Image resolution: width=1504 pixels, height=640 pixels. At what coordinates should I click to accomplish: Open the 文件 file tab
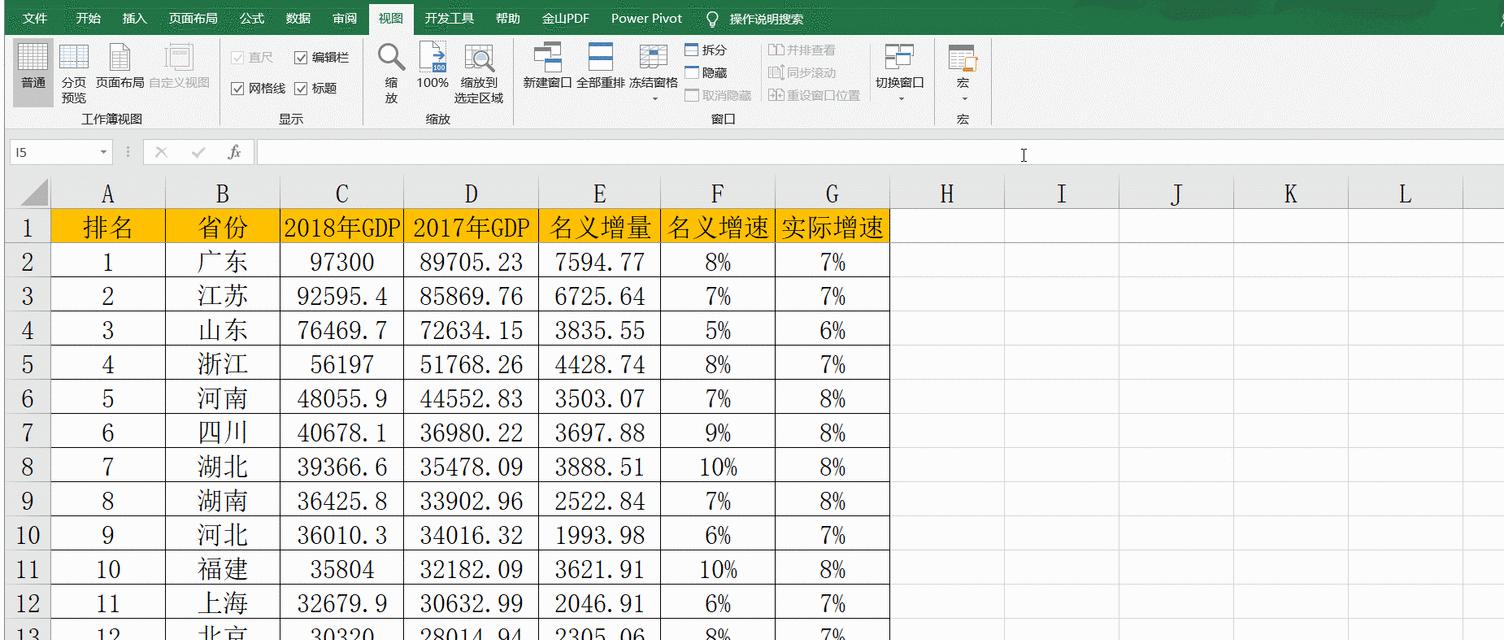(35, 19)
